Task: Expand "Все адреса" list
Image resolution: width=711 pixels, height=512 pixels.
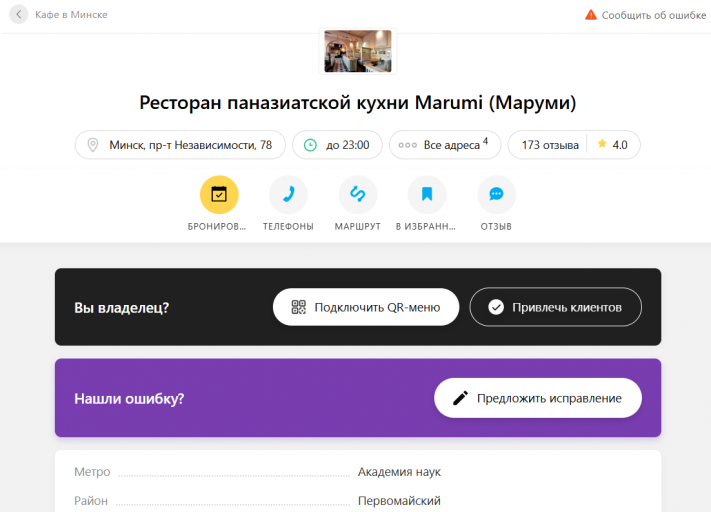Action: click(445, 145)
